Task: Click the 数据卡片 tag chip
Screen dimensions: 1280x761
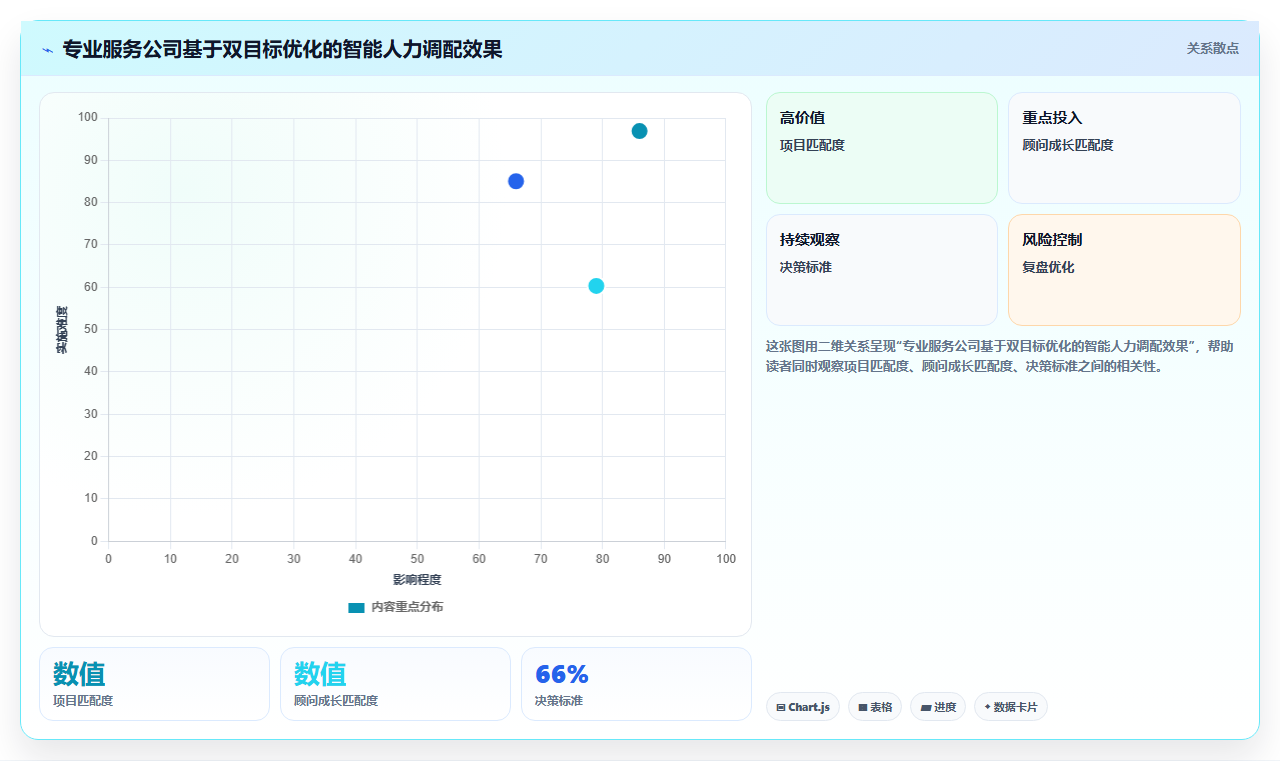Action: pyautogui.click(x=1011, y=707)
